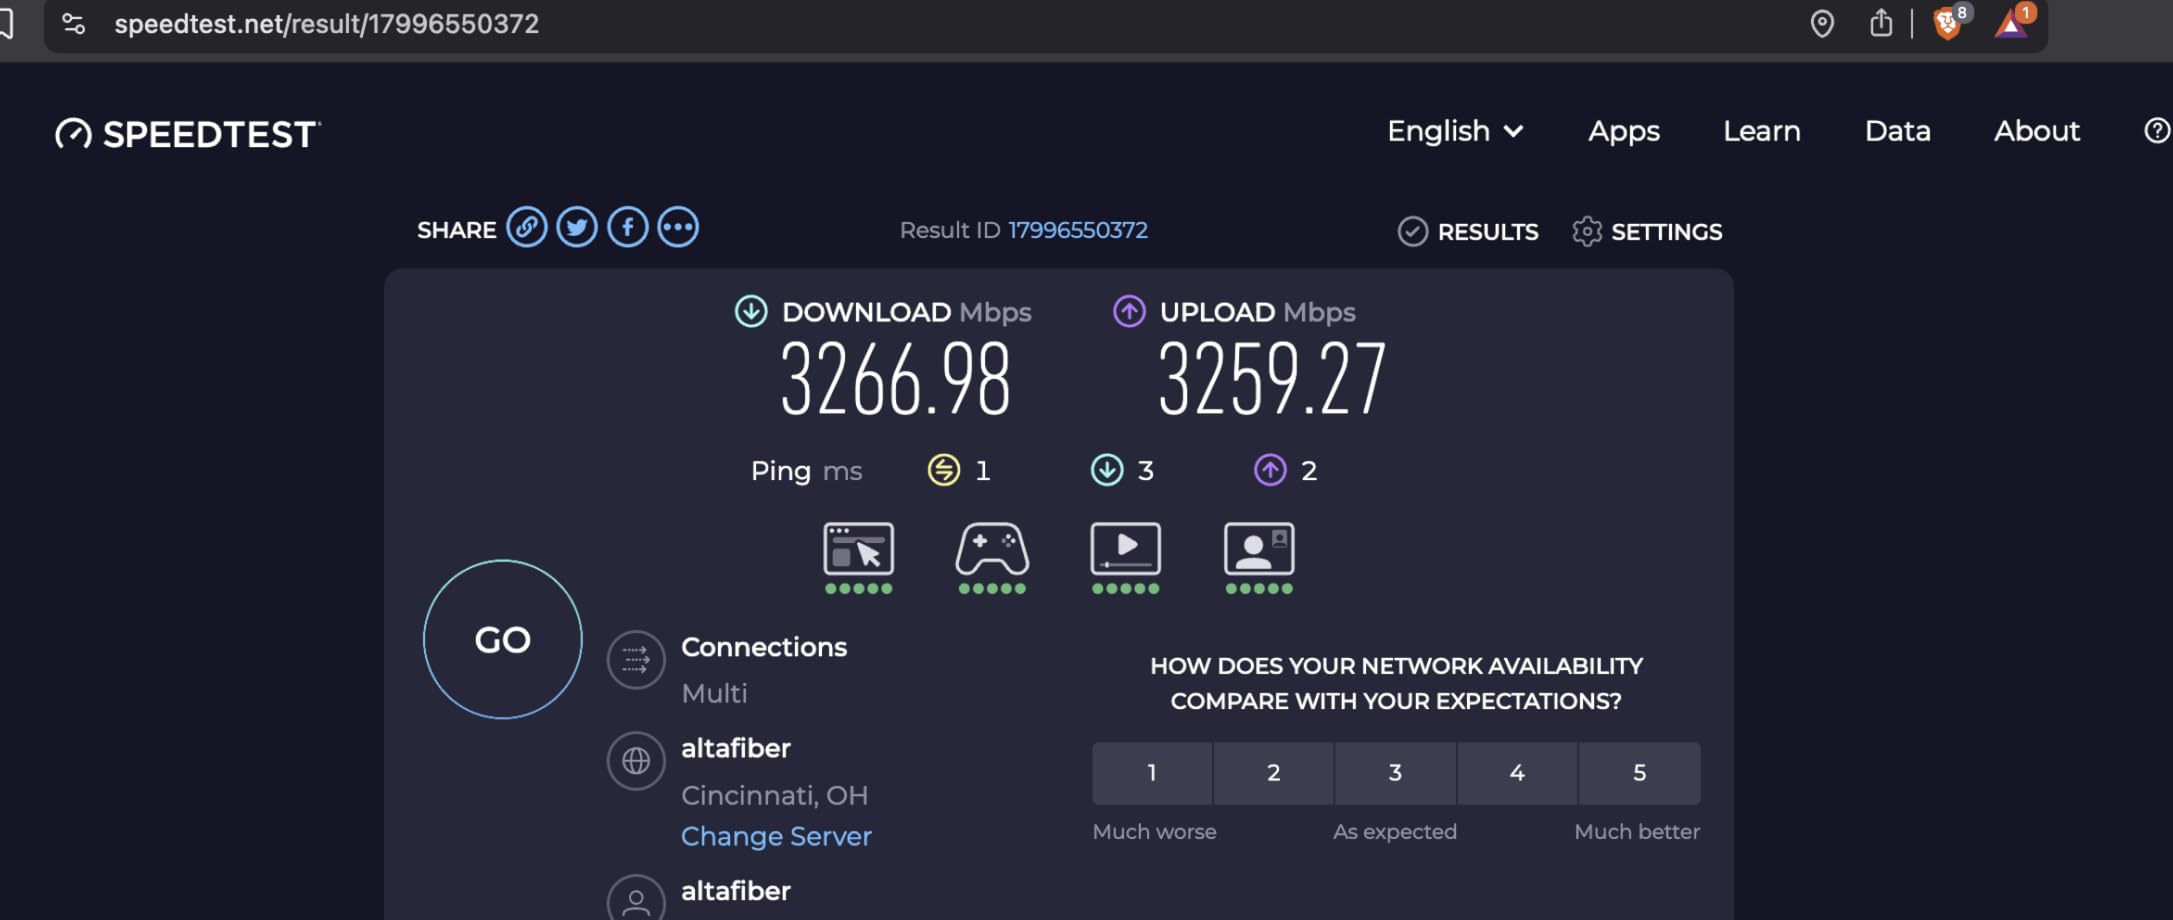Rate network availability 1, much worse
The height and width of the screenshot is (920, 2173).
pyautogui.click(x=1152, y=773)
